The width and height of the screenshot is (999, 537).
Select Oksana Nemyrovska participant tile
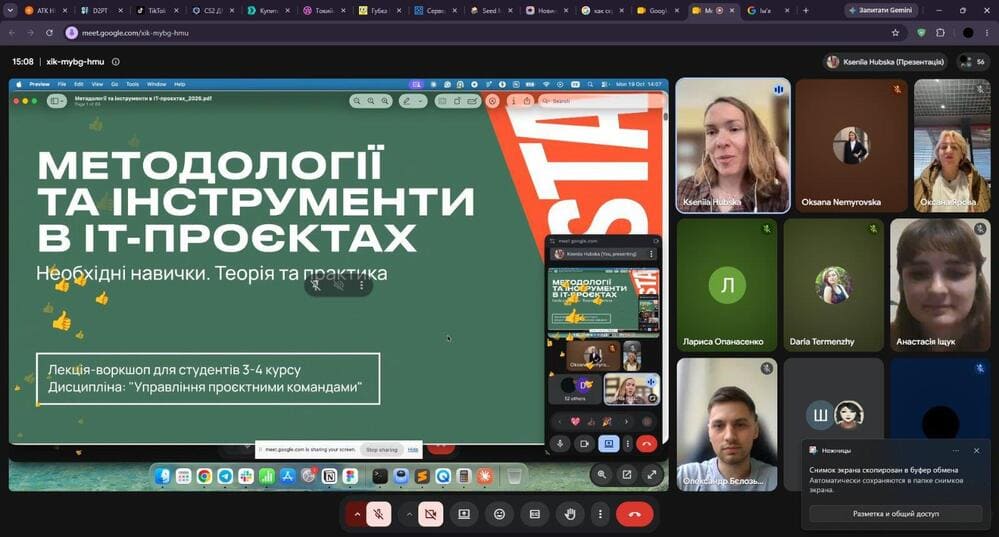(851, 145)
